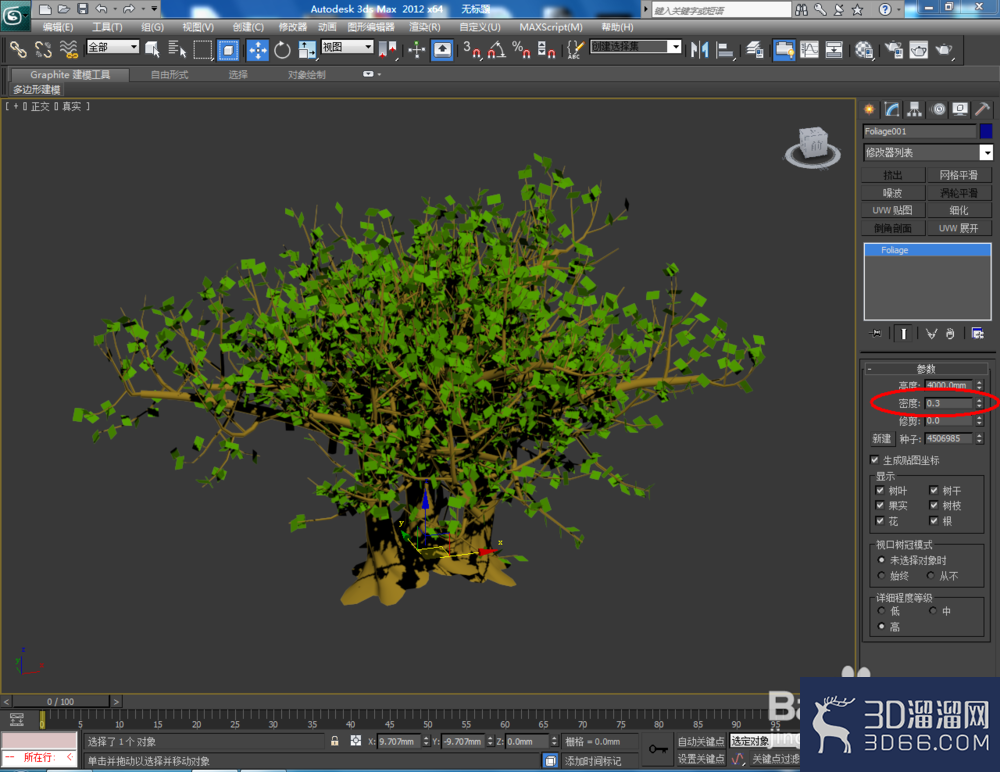Apply the 网格平滑 modifier button
The width and height of the screenshot is (1000, 772).
959,175
